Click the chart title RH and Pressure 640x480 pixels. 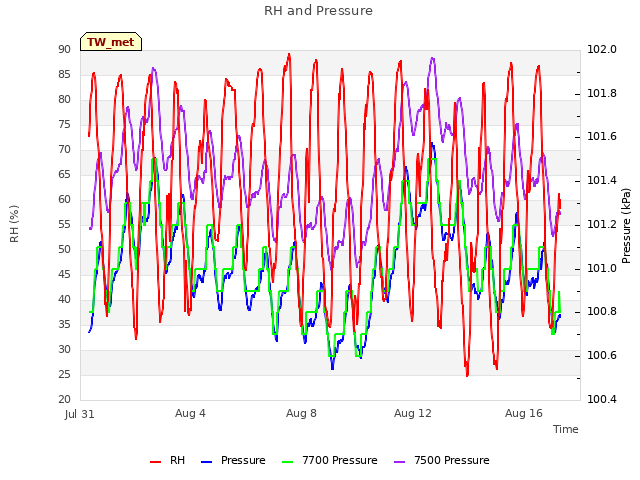tap(318, 11)
